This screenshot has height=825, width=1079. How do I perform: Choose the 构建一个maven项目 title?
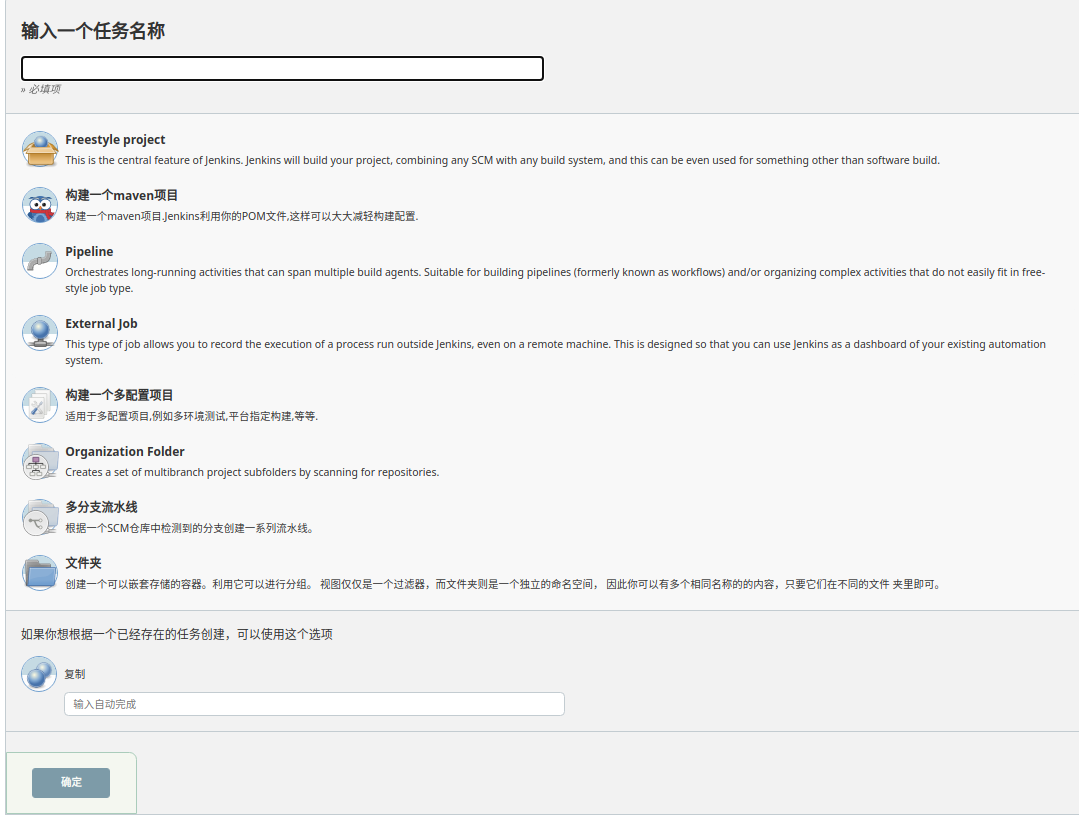121,196
